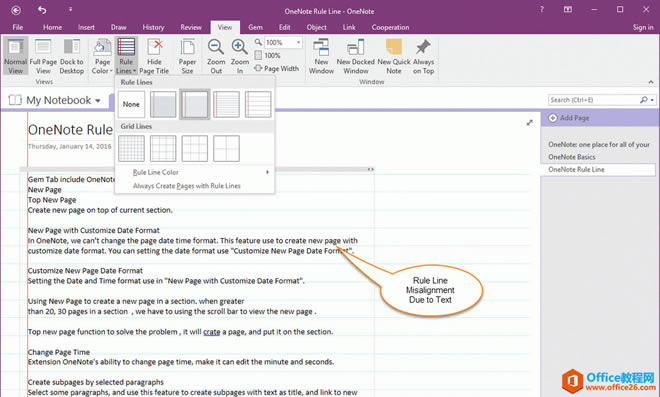Screen dimensions: 660x397
Task: Open Paper Size pane
Action: pos(187,56)
